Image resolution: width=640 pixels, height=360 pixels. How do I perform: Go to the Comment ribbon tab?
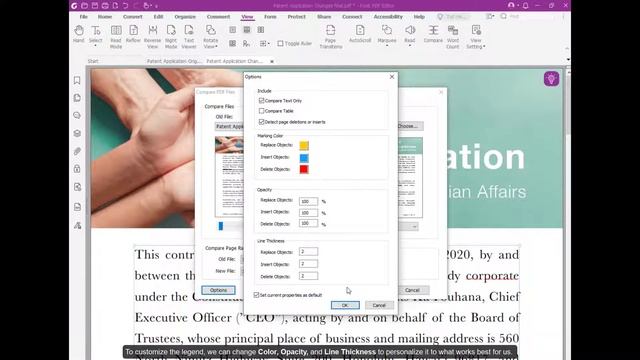(x=218, y=17)
